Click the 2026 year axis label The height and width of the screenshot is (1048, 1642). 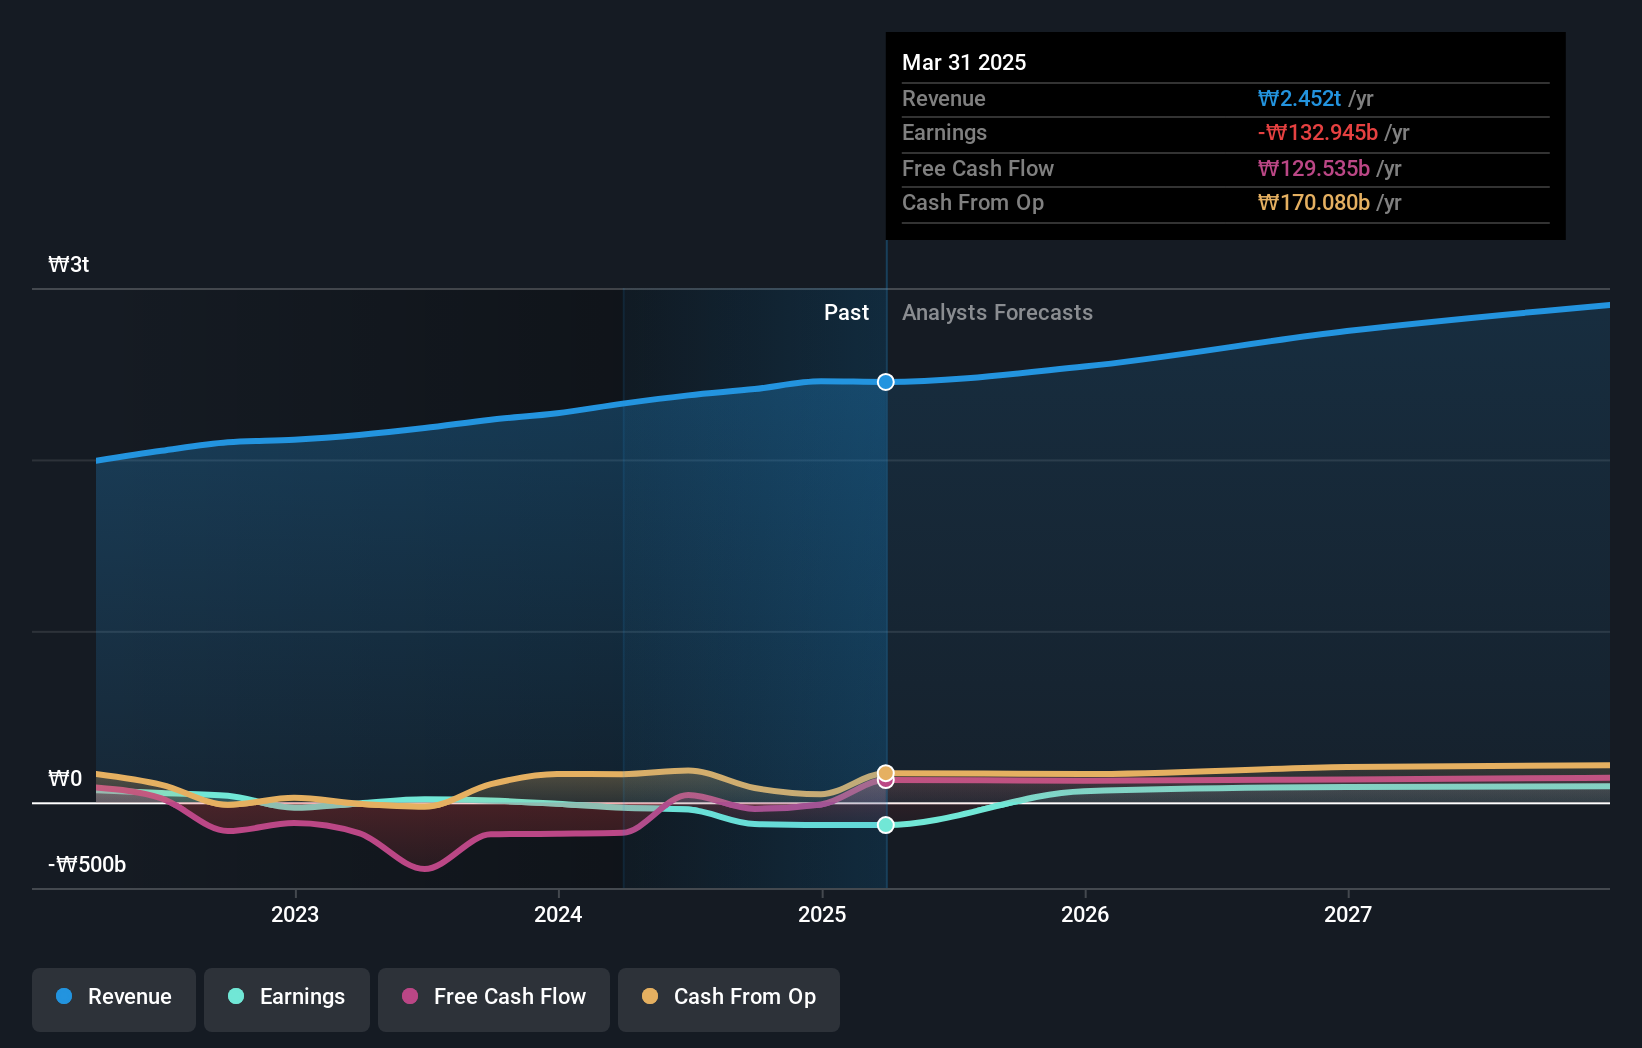point(1086,913)
